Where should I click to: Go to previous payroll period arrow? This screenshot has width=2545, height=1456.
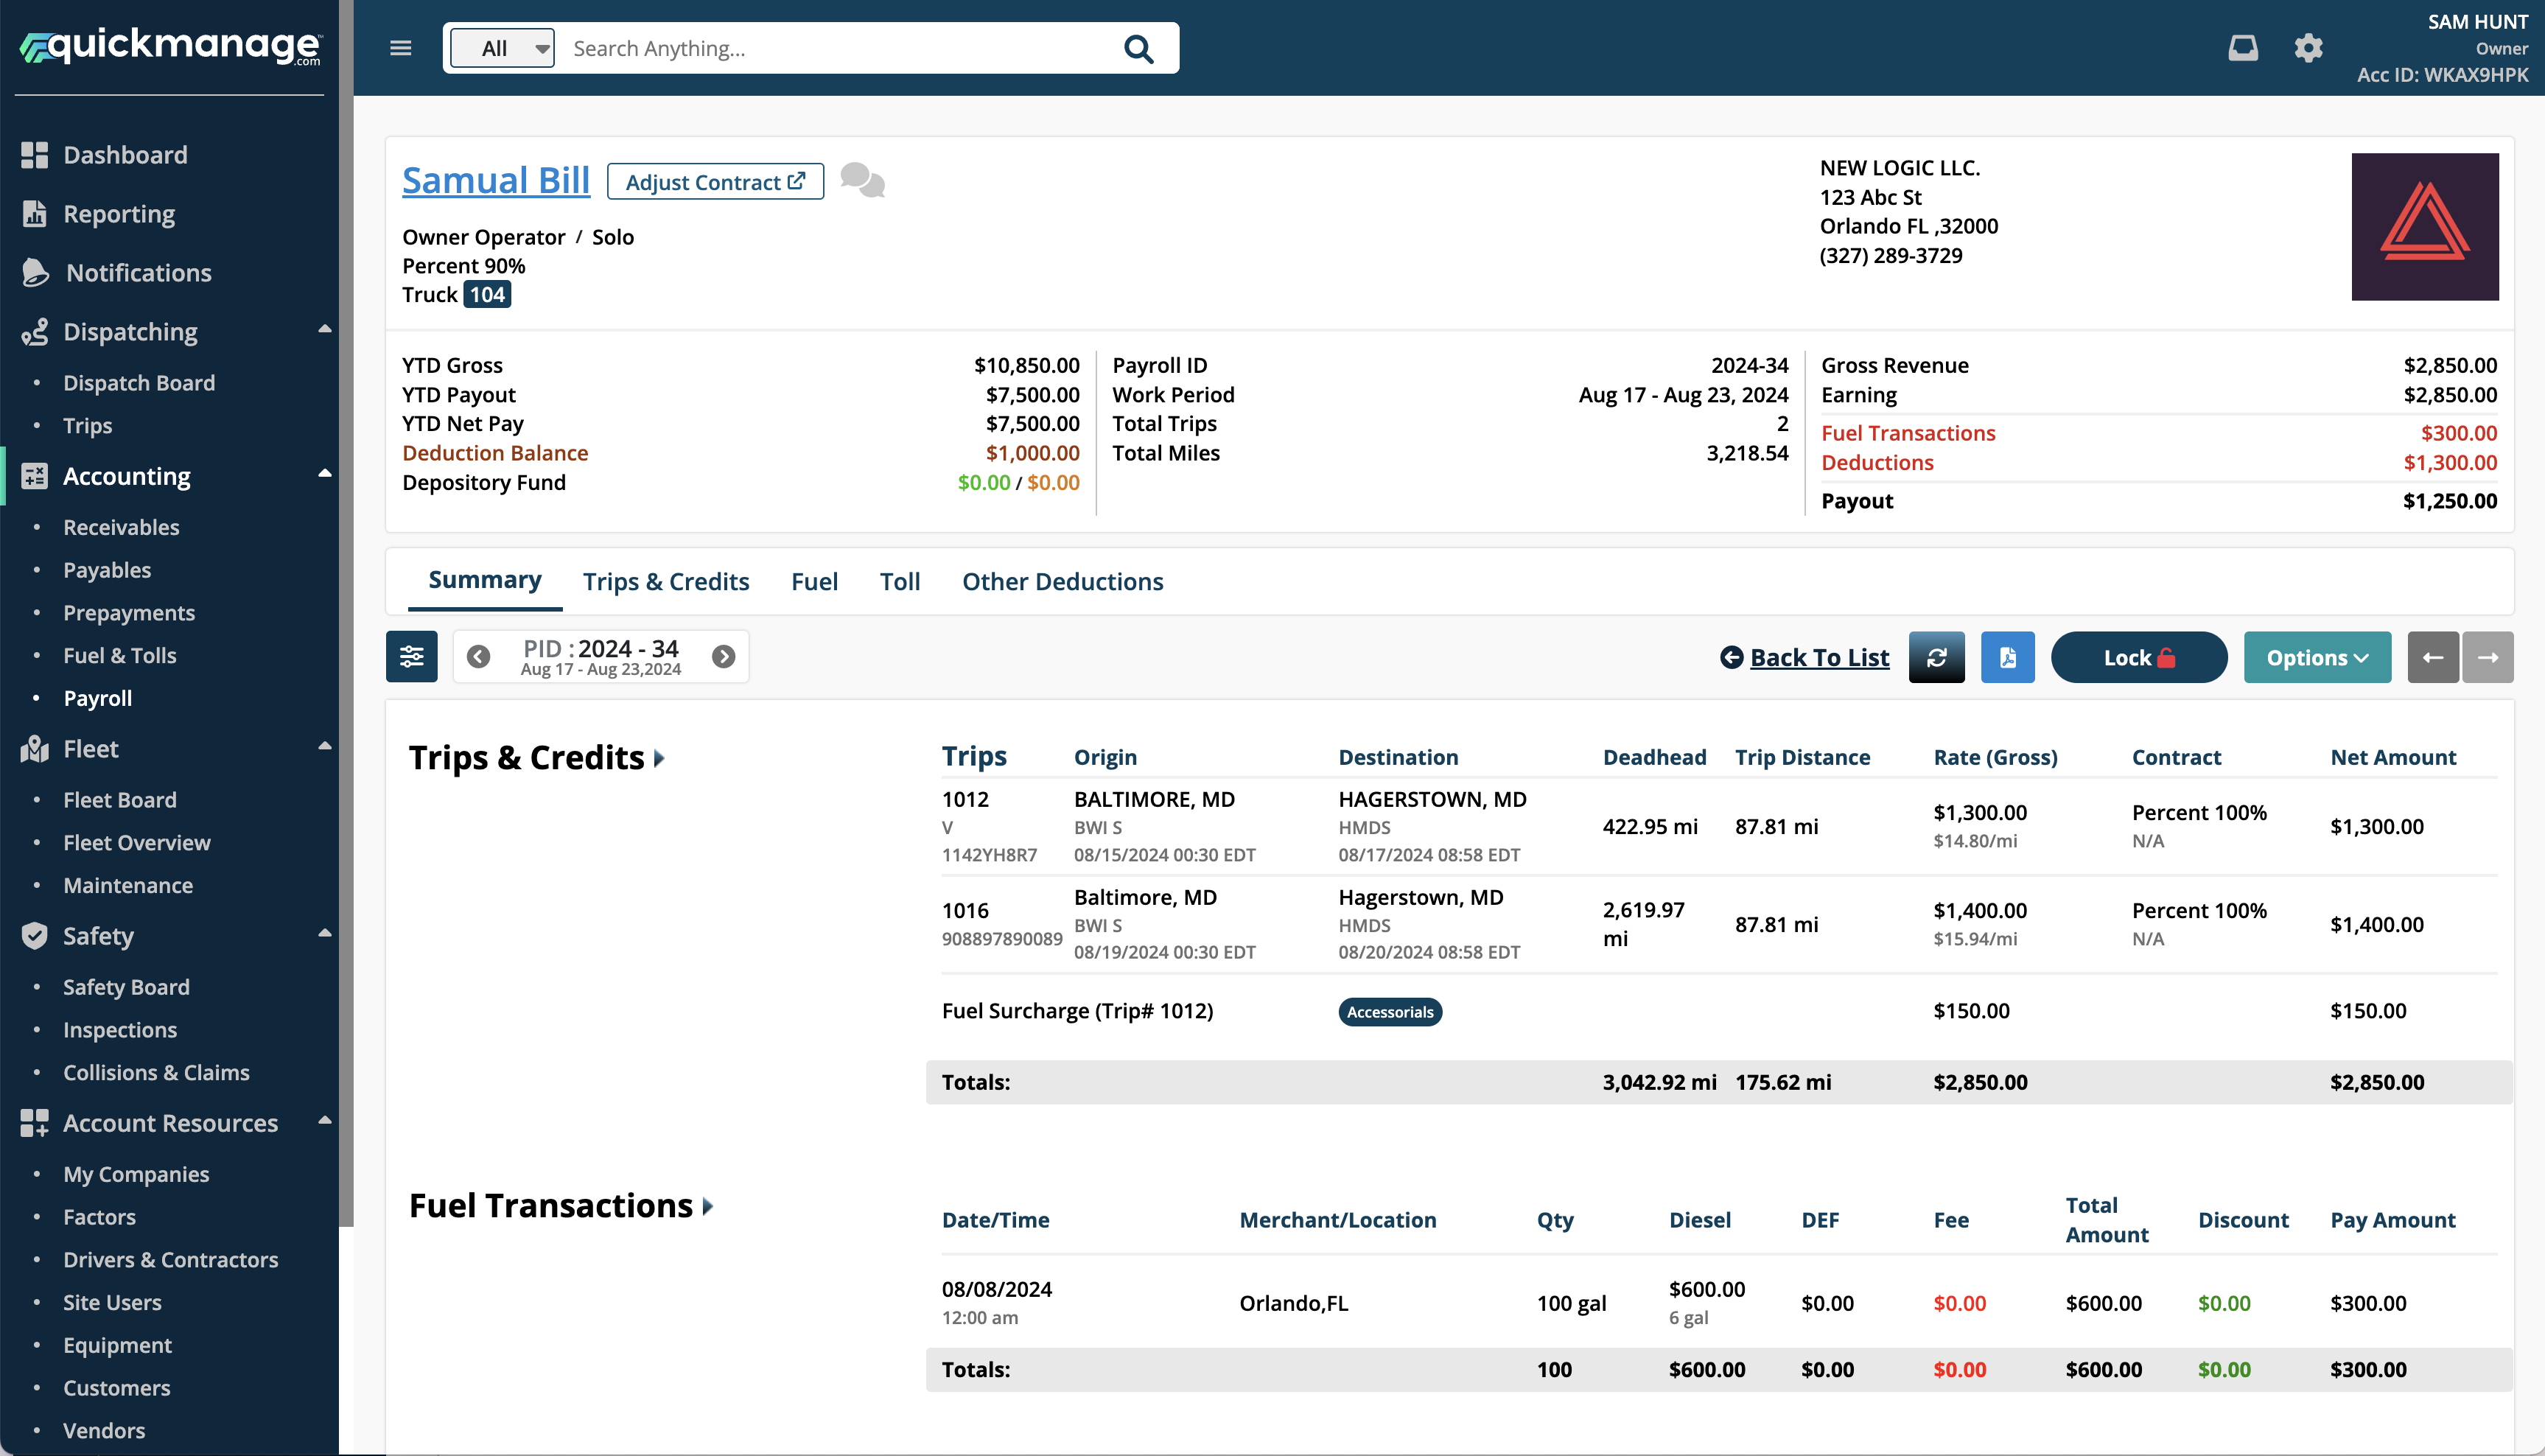pos(479,657)
